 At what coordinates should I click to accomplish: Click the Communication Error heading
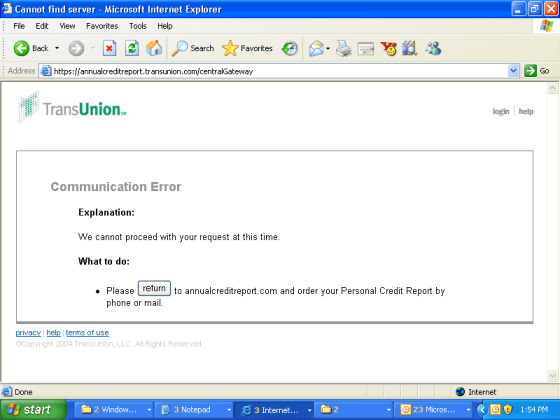coord(116,186)
